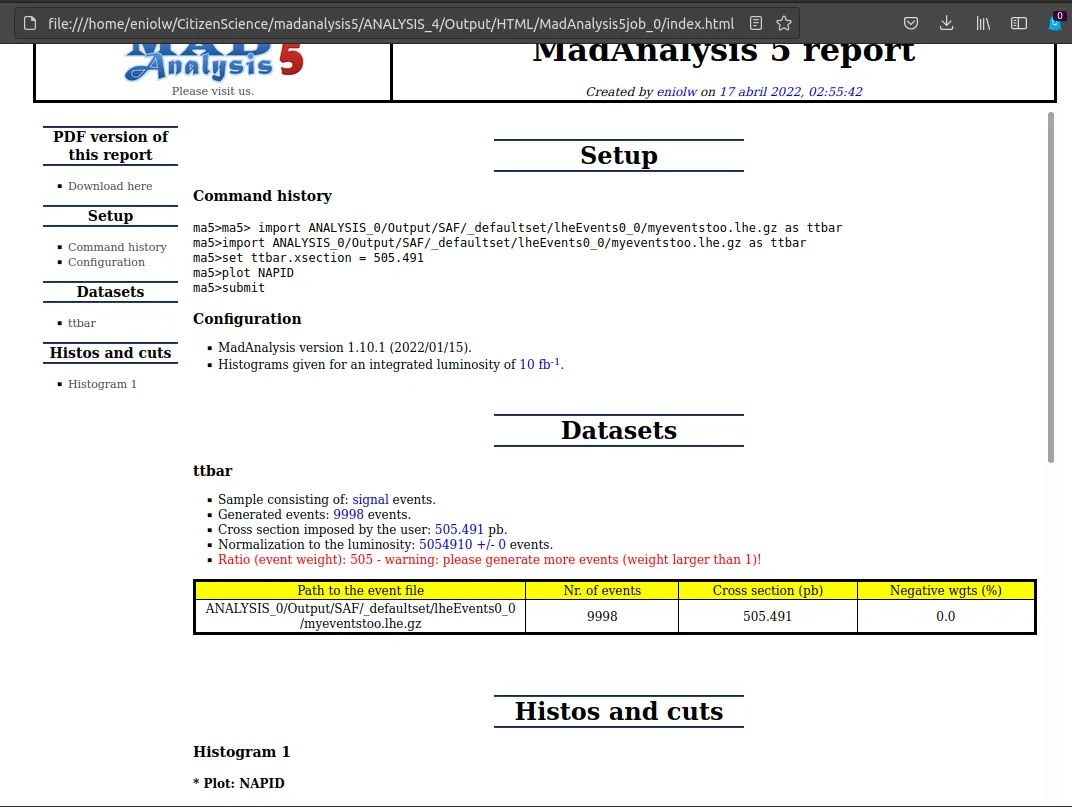
Task: Click 'Nr. of events' table header
Action: coord(602,590)
